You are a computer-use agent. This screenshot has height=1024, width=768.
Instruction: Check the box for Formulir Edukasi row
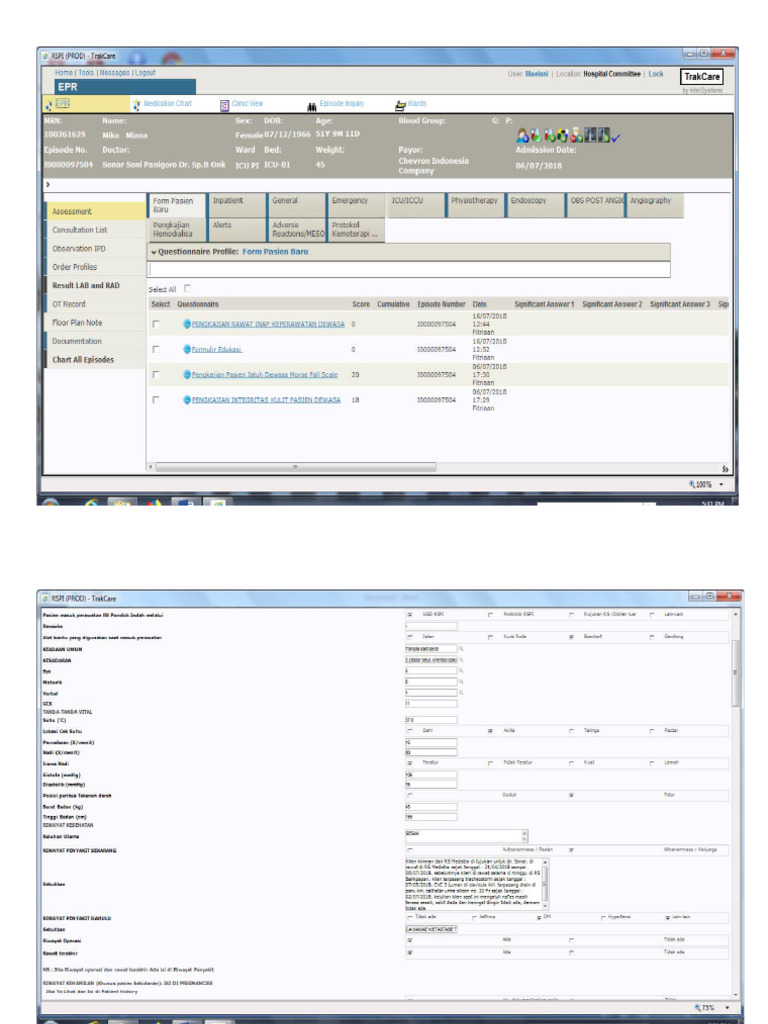point(155,350)
